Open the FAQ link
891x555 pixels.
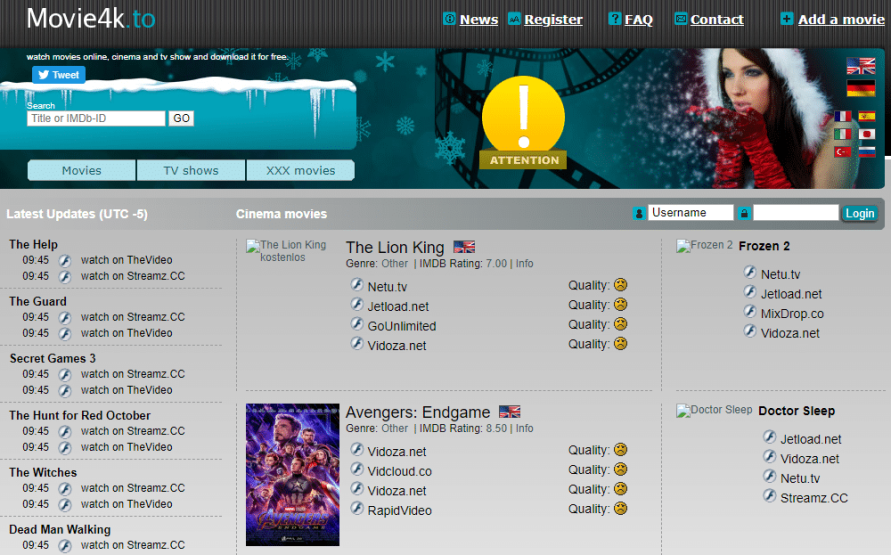[639, 19]
